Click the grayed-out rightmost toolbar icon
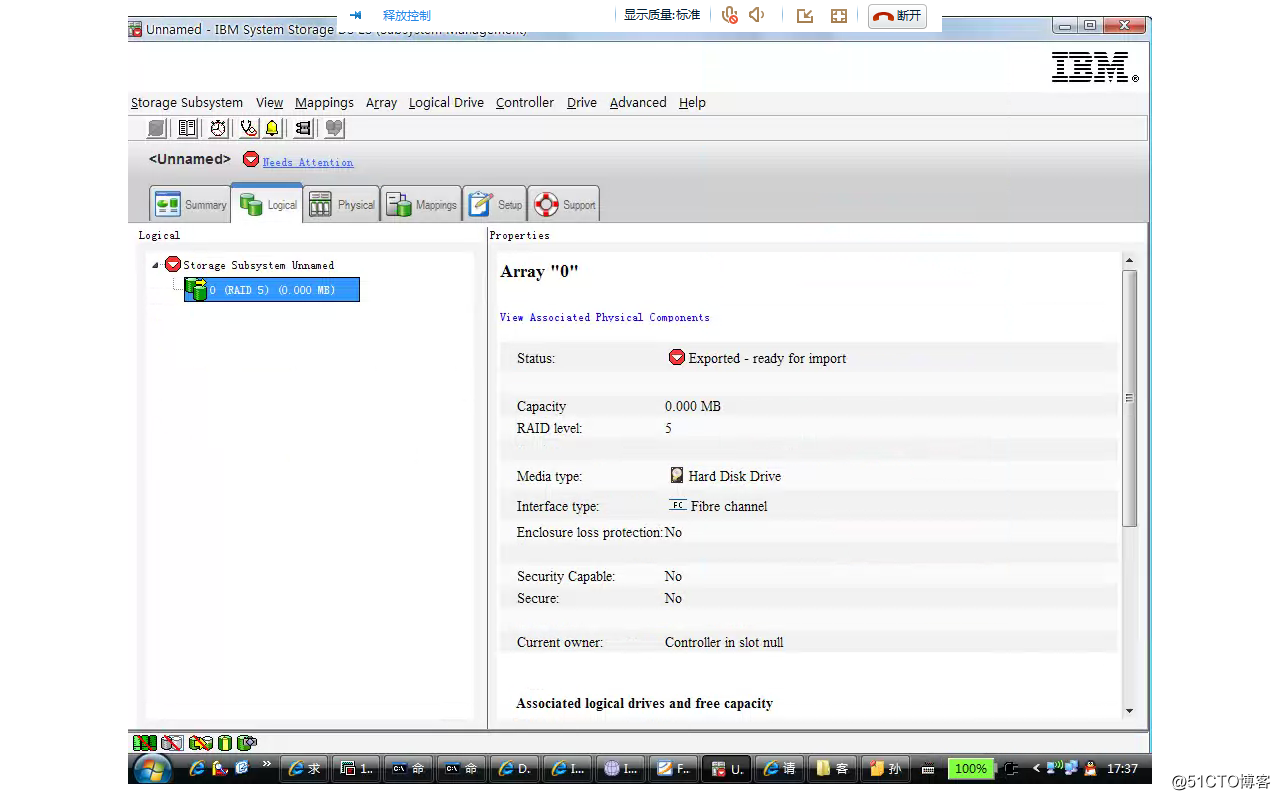 point(334,128)
